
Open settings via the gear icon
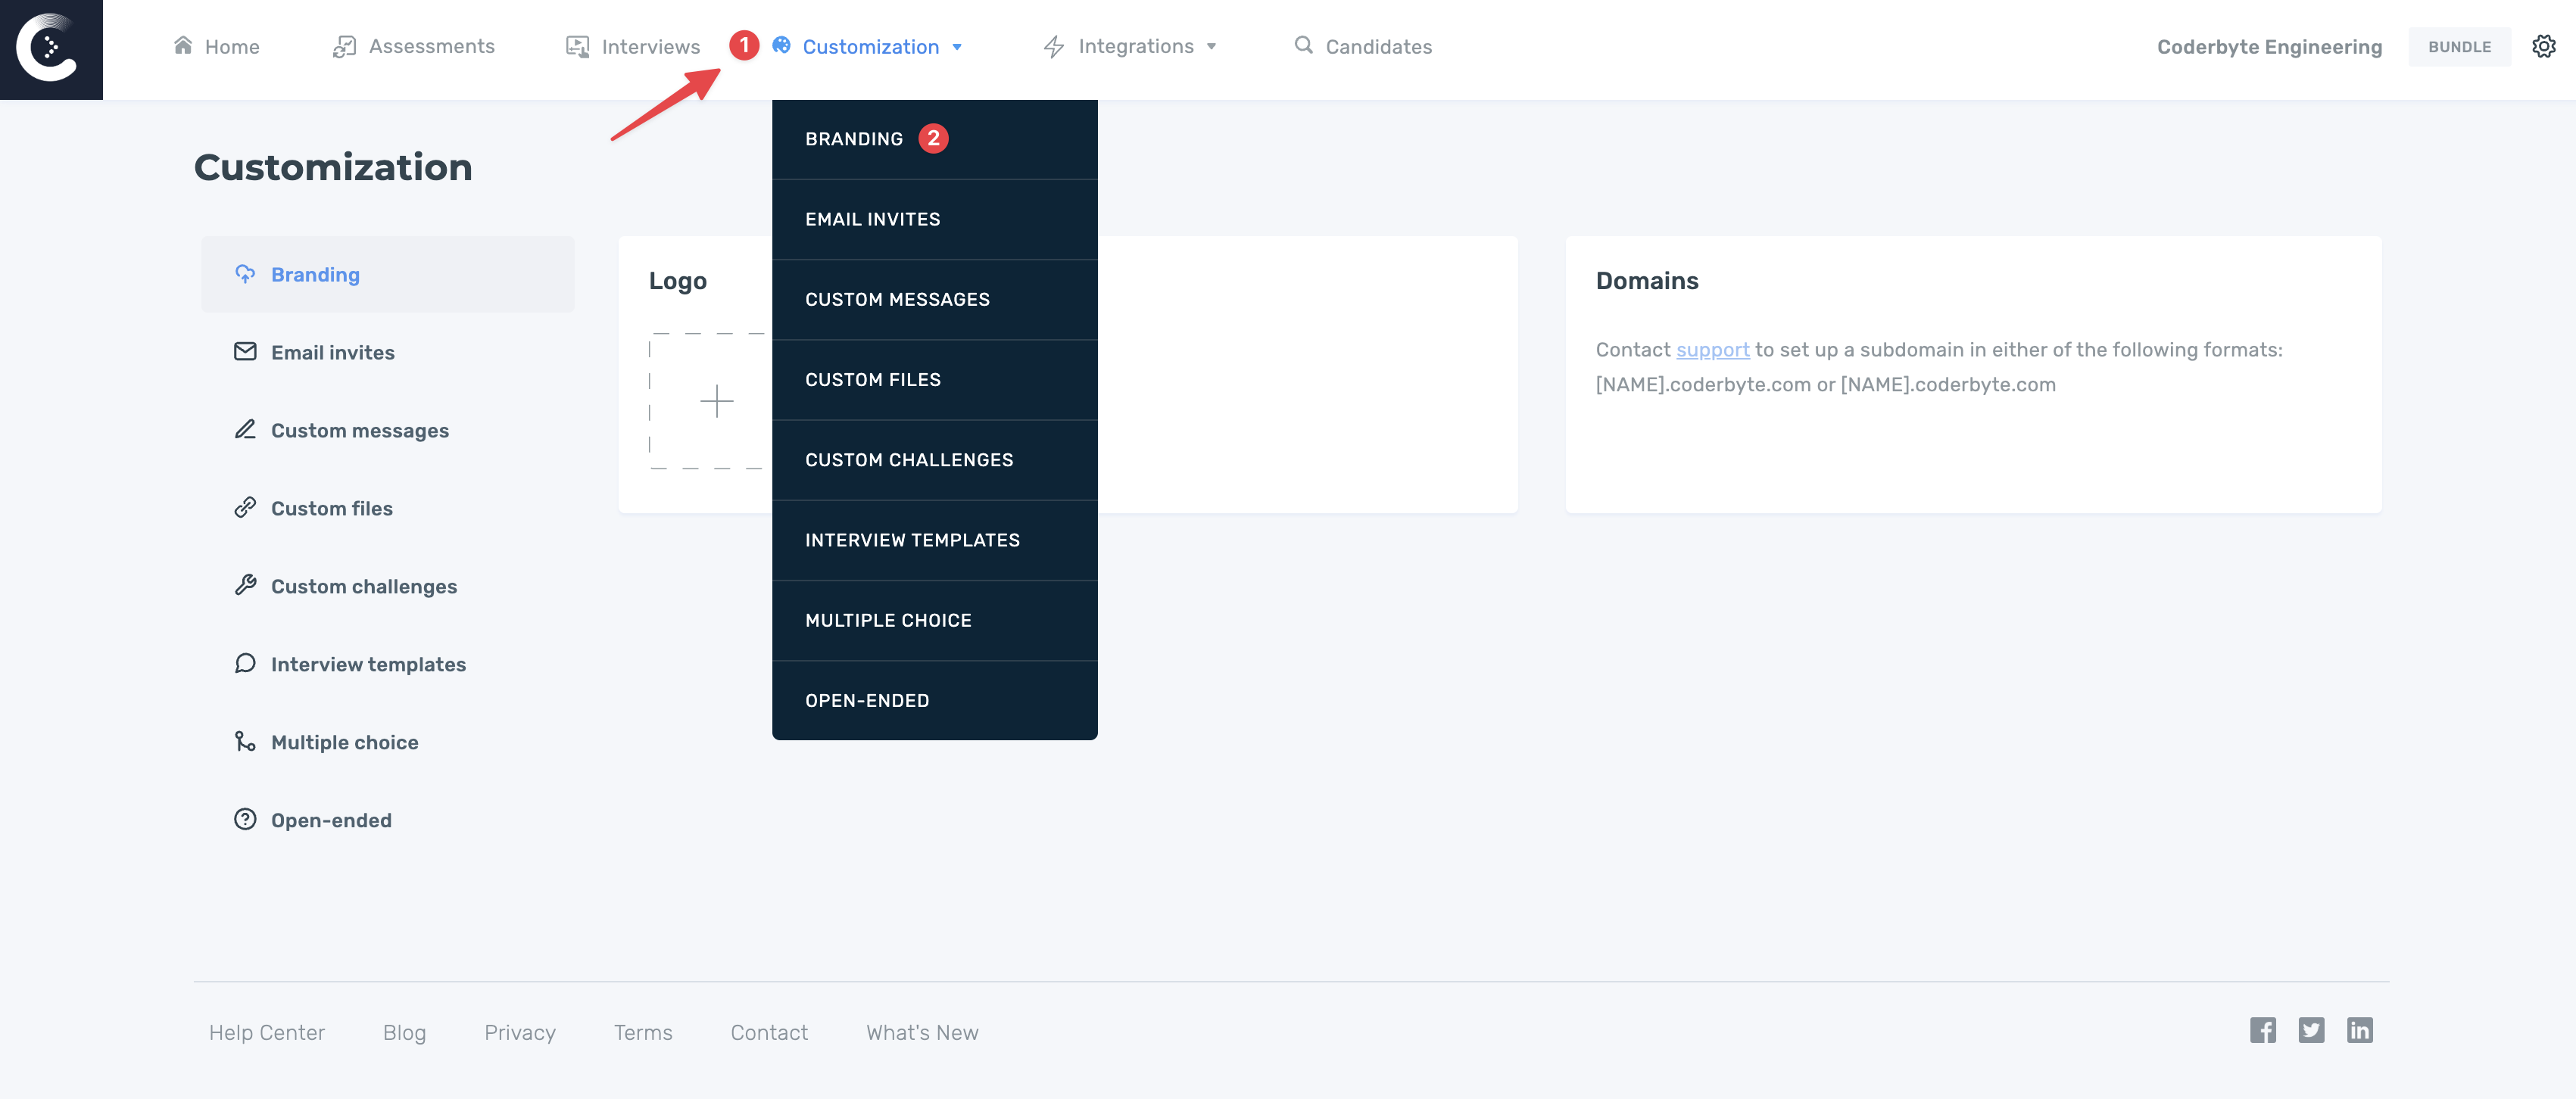click(2544, 46)
